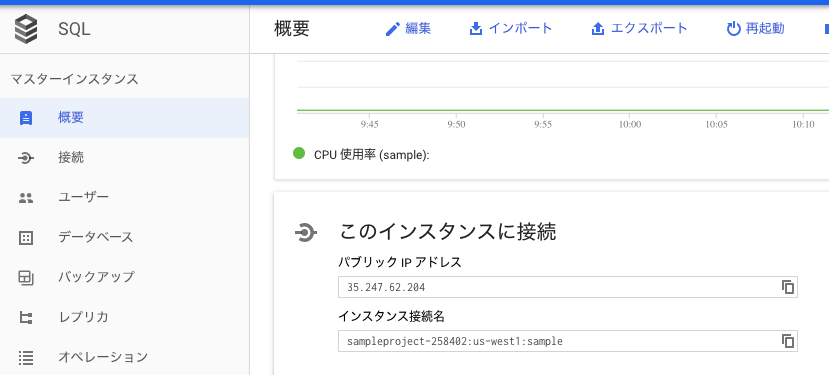The width and height of the screenshot is (829, 375).
Task: Click the インスタンス接続名 label
Action: (x=392, y=316)
